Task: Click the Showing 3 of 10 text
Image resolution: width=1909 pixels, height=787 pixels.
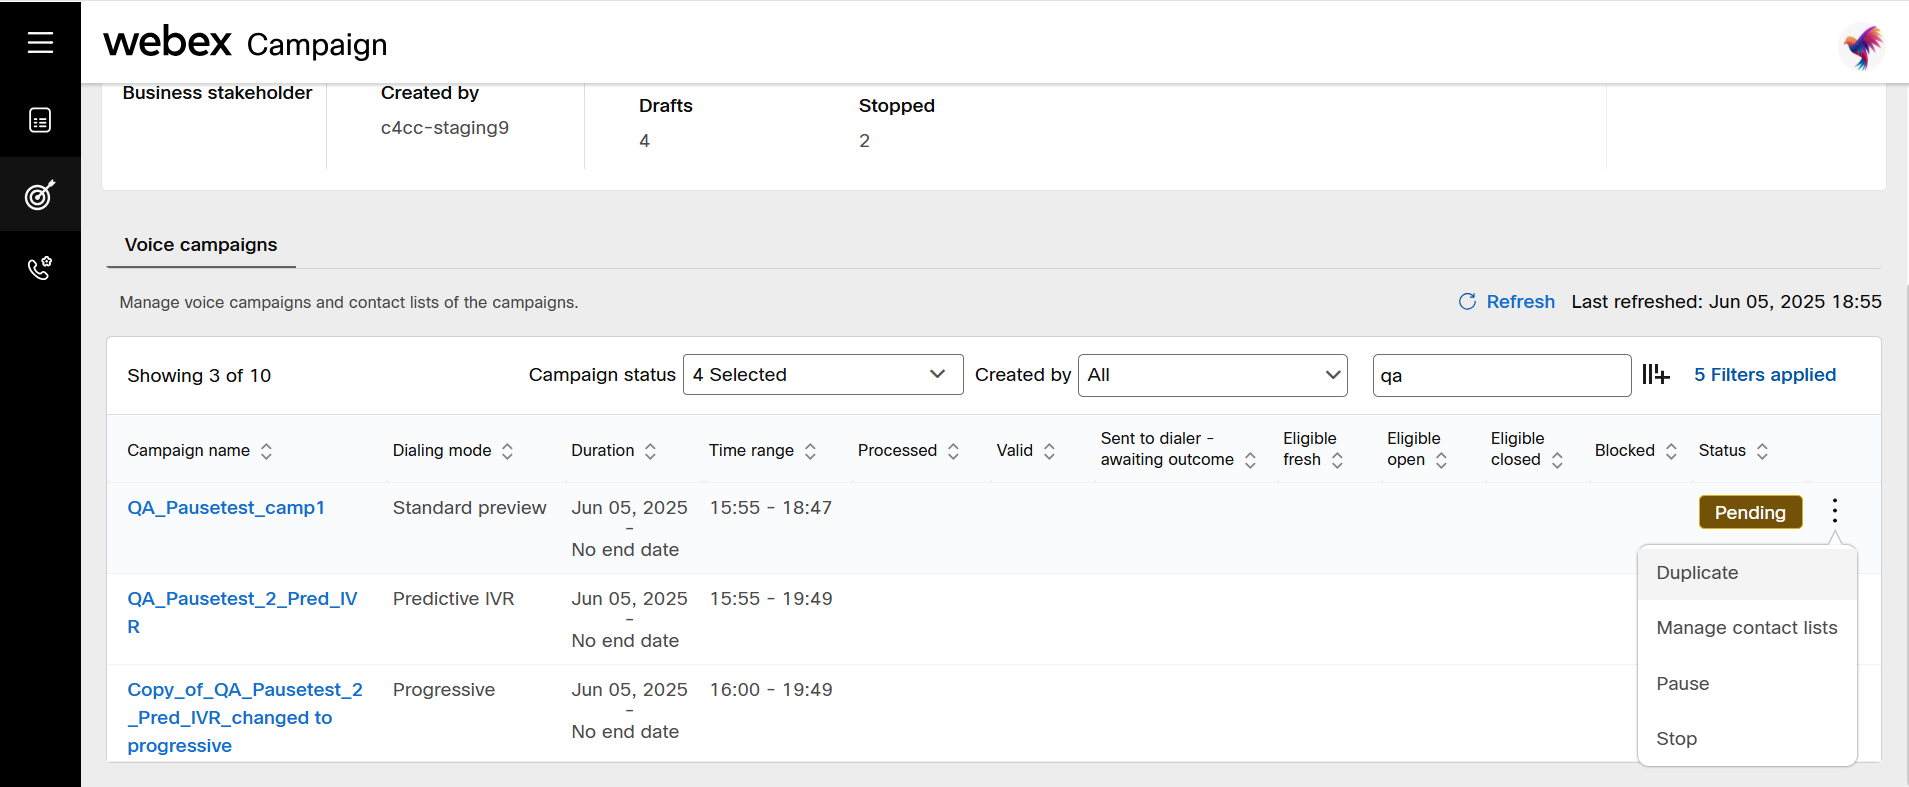Action: point(199,376)
